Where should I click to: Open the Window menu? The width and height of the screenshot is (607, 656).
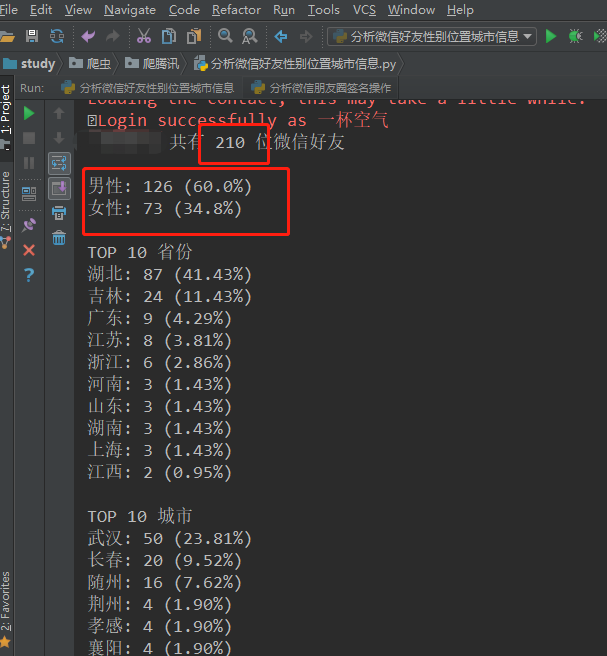411,10
